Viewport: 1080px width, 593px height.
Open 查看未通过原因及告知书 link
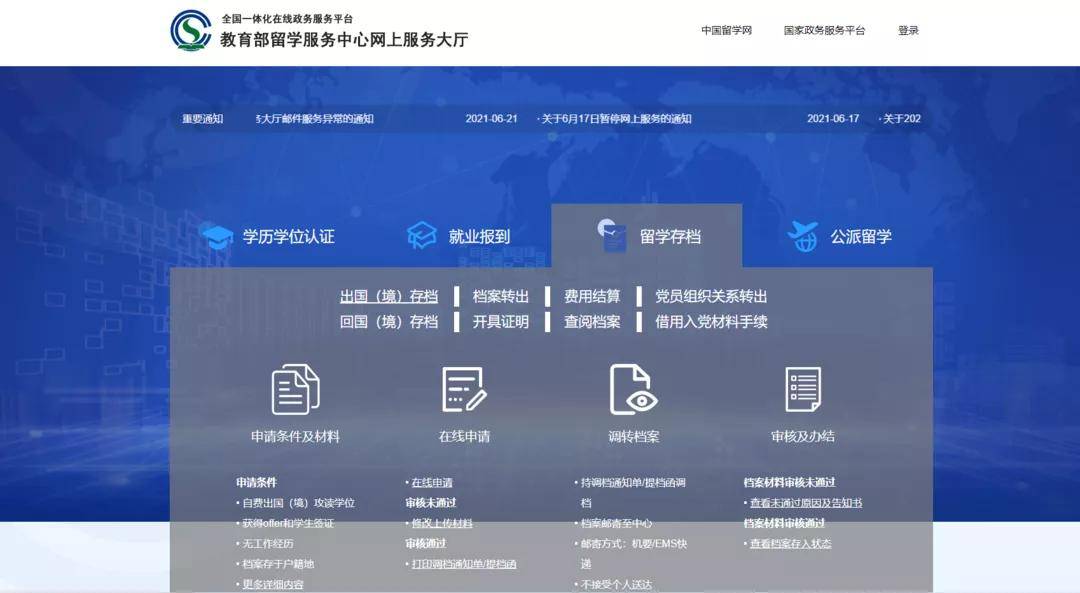pyautogui.click(x=806, y=503)
